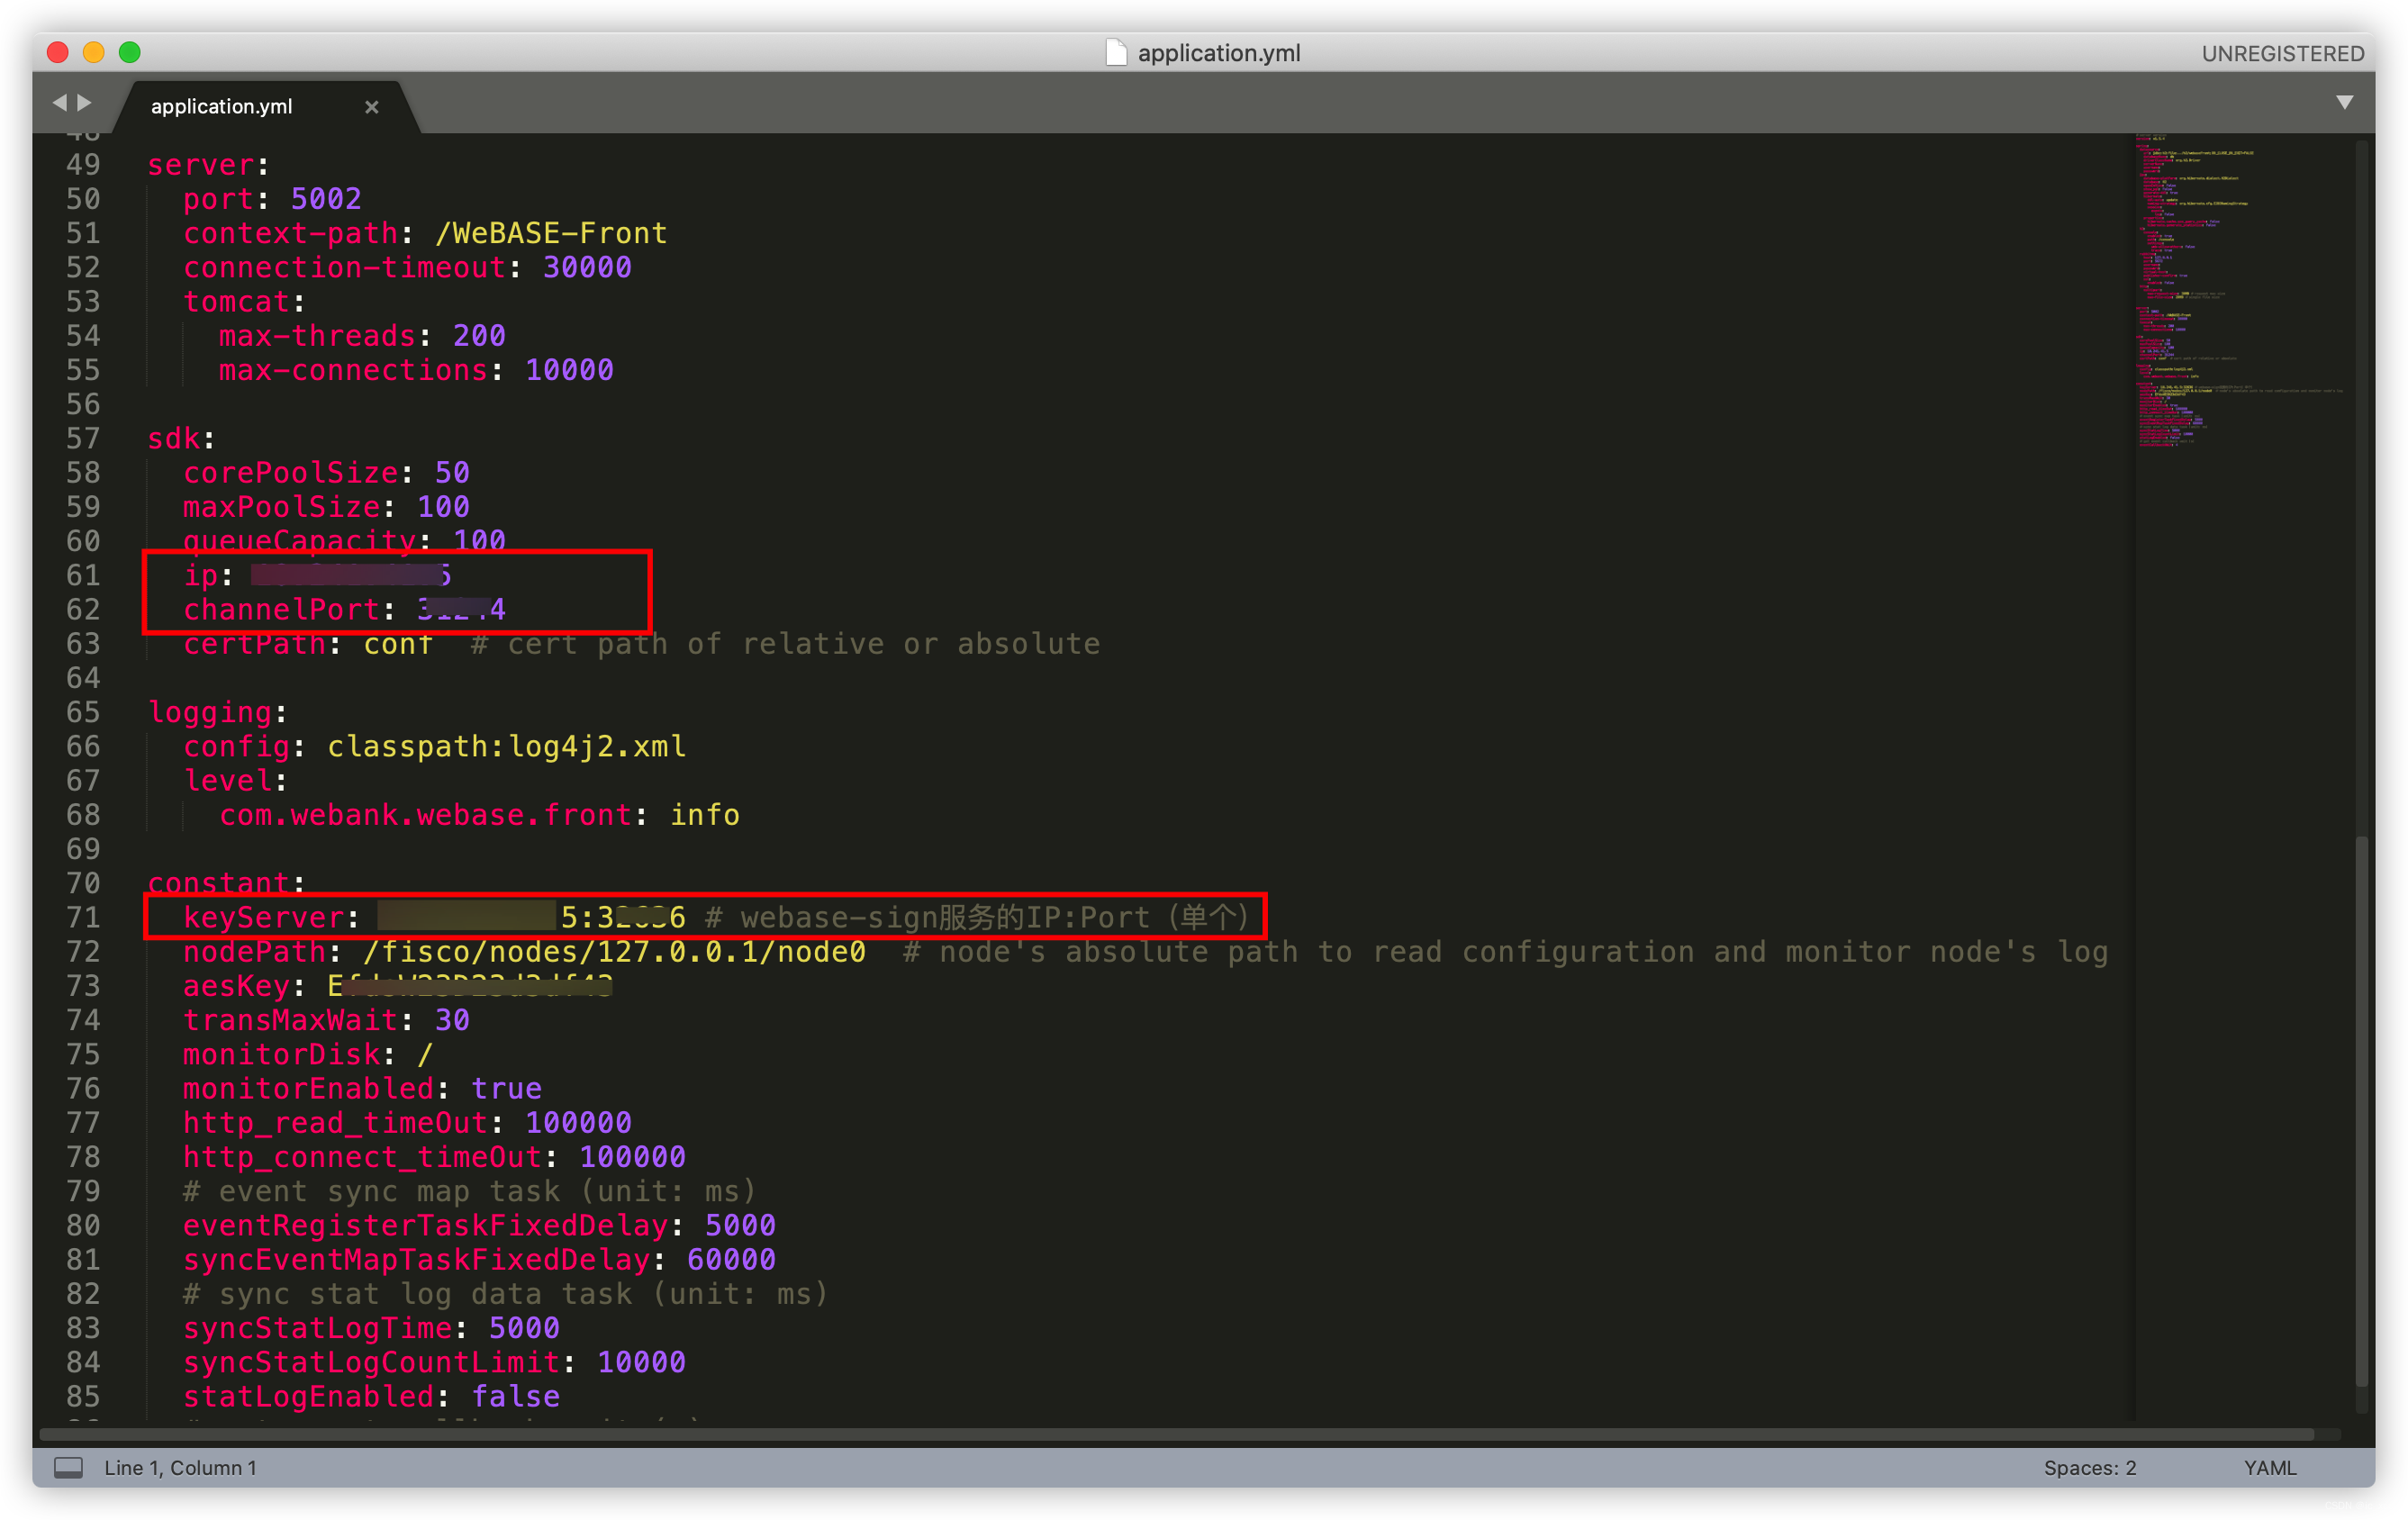
Task: Toggle the side bar status icon
Action: (x=68, y=1467)
